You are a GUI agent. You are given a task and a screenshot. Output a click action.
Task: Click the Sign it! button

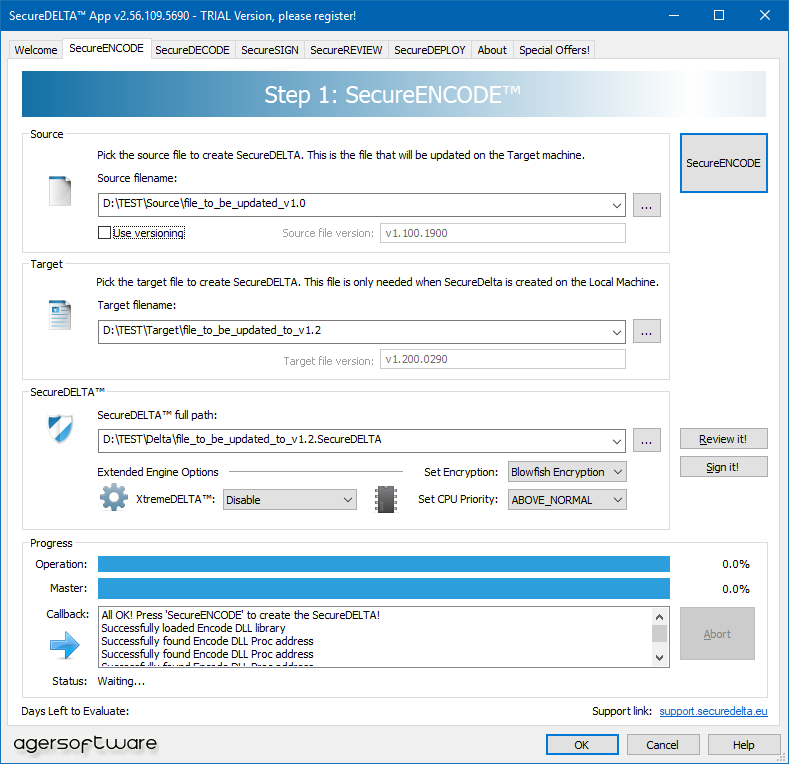[724, 467]
